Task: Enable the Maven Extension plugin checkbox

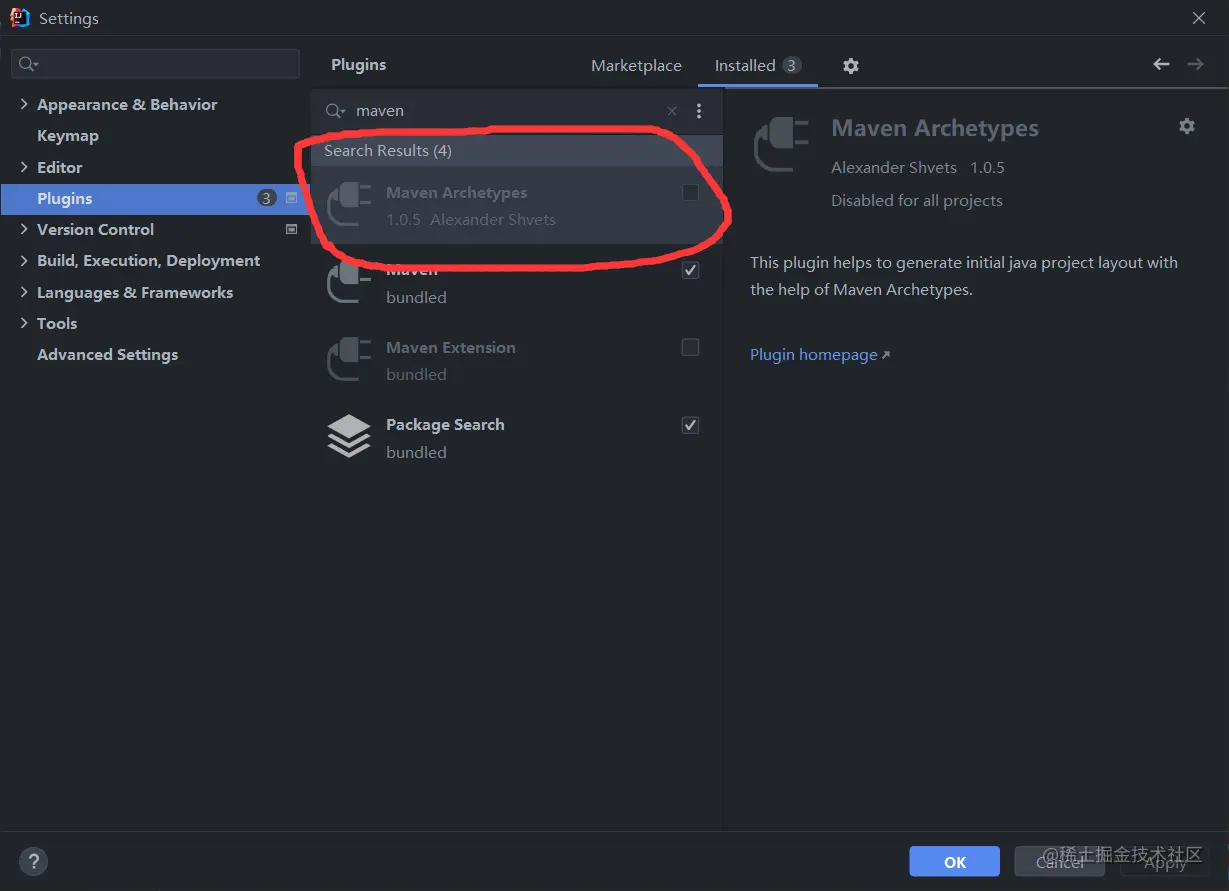Action: click(690, 347)
